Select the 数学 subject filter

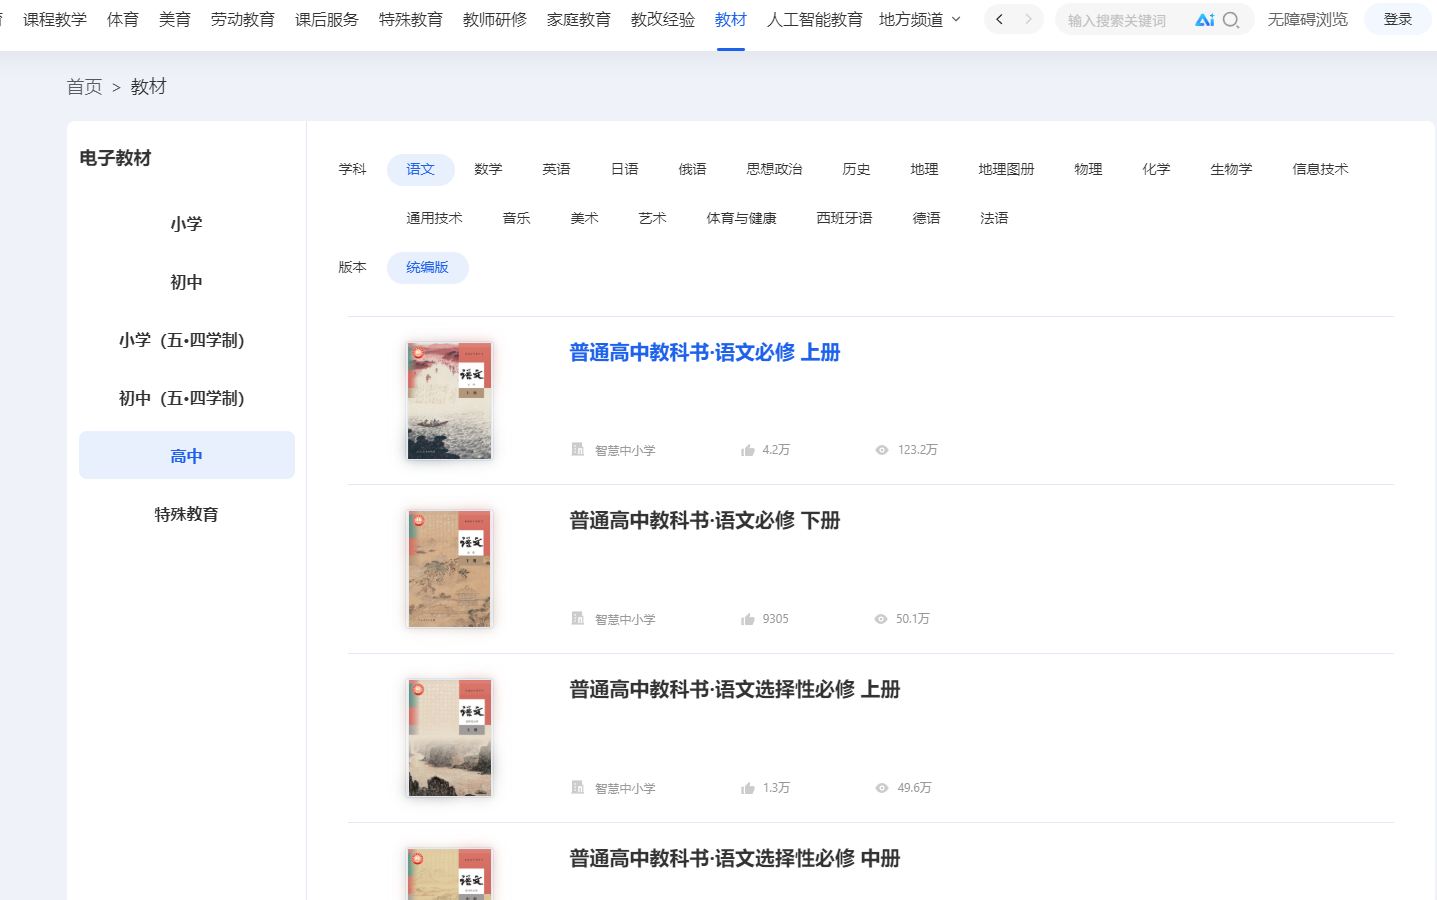pyautogui.click(x=489, y=170)
